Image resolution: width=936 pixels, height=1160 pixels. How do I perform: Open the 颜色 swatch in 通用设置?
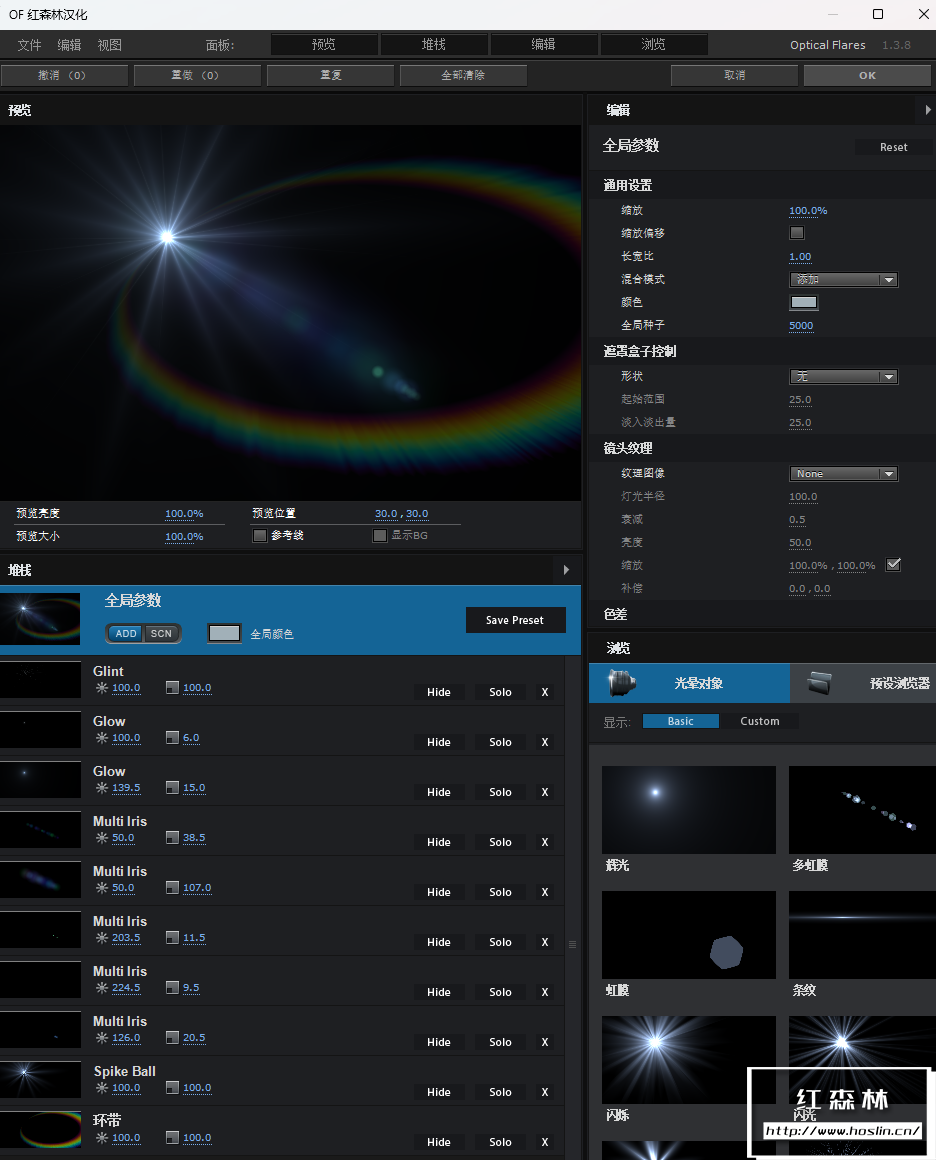tap(804, 302)
